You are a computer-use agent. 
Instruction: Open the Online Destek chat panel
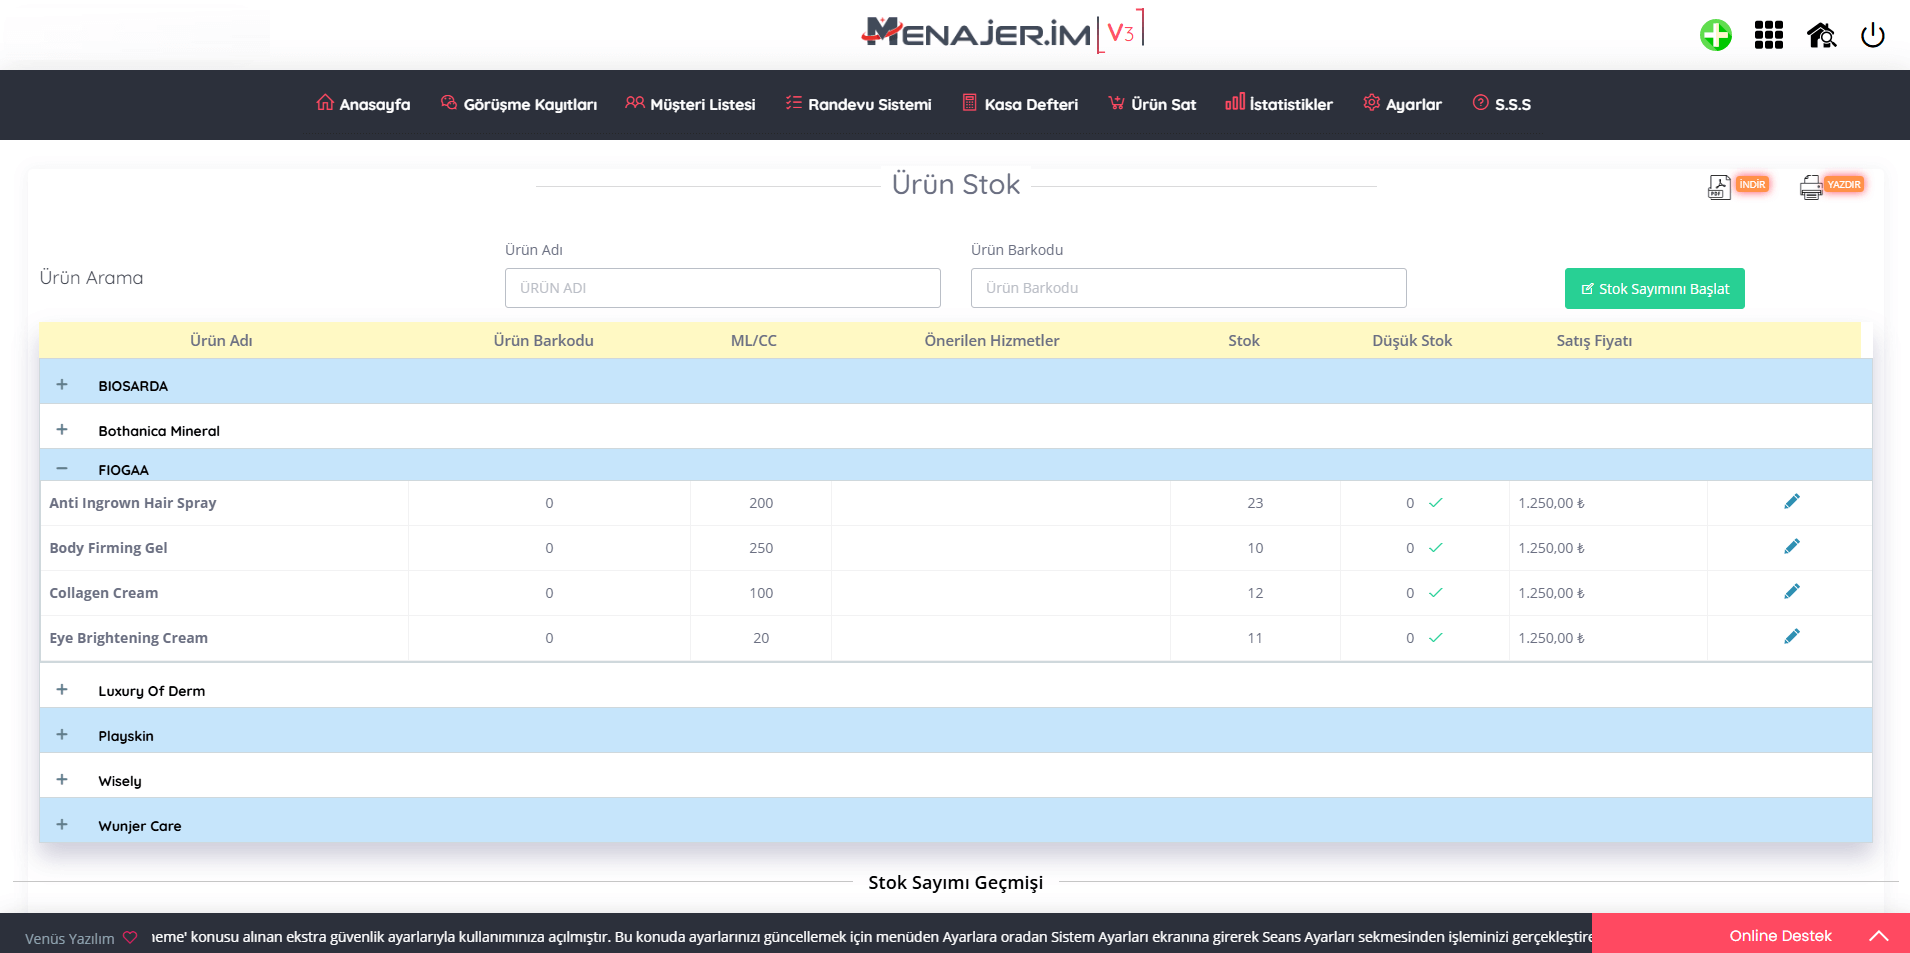[1780, 936]
